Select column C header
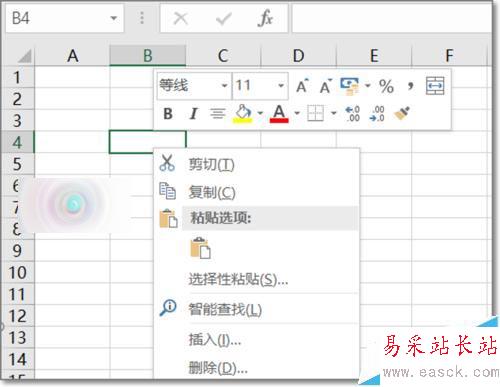500x387 pixels. (223, 56)
